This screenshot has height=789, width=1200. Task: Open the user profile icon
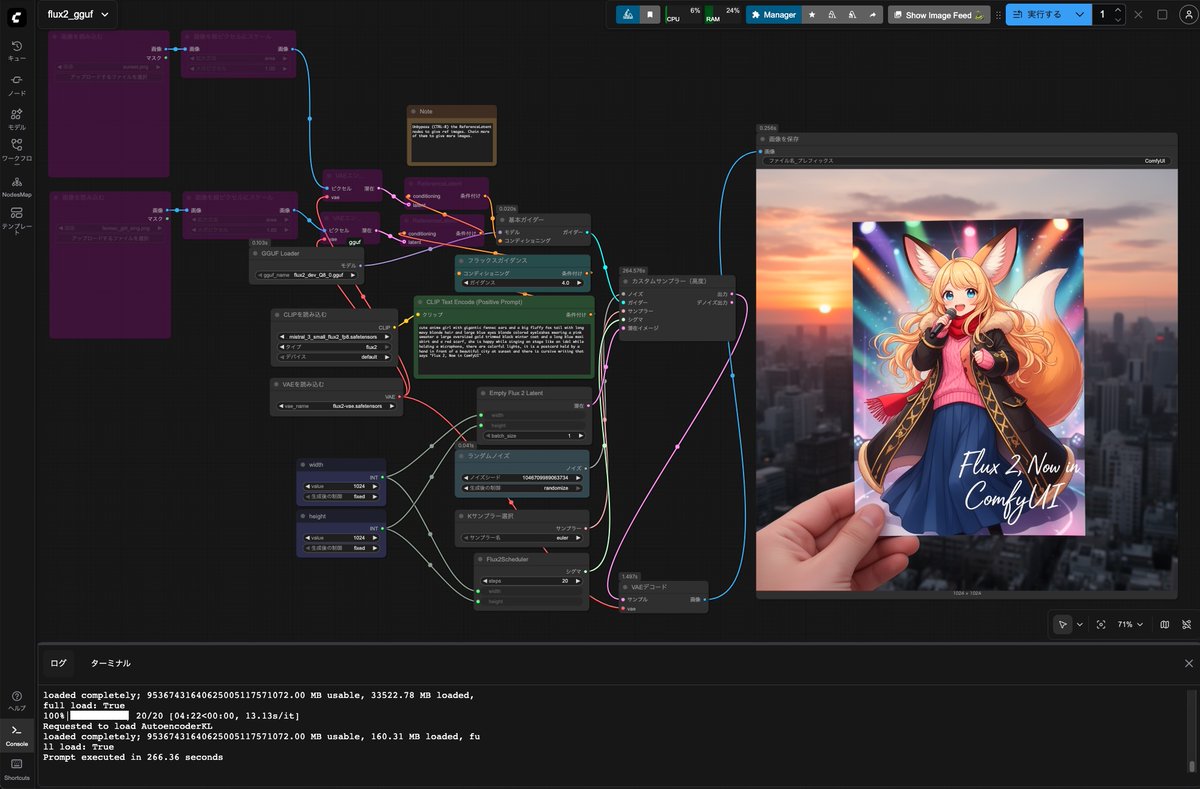pyautogui.click(x=1186, y=15)
